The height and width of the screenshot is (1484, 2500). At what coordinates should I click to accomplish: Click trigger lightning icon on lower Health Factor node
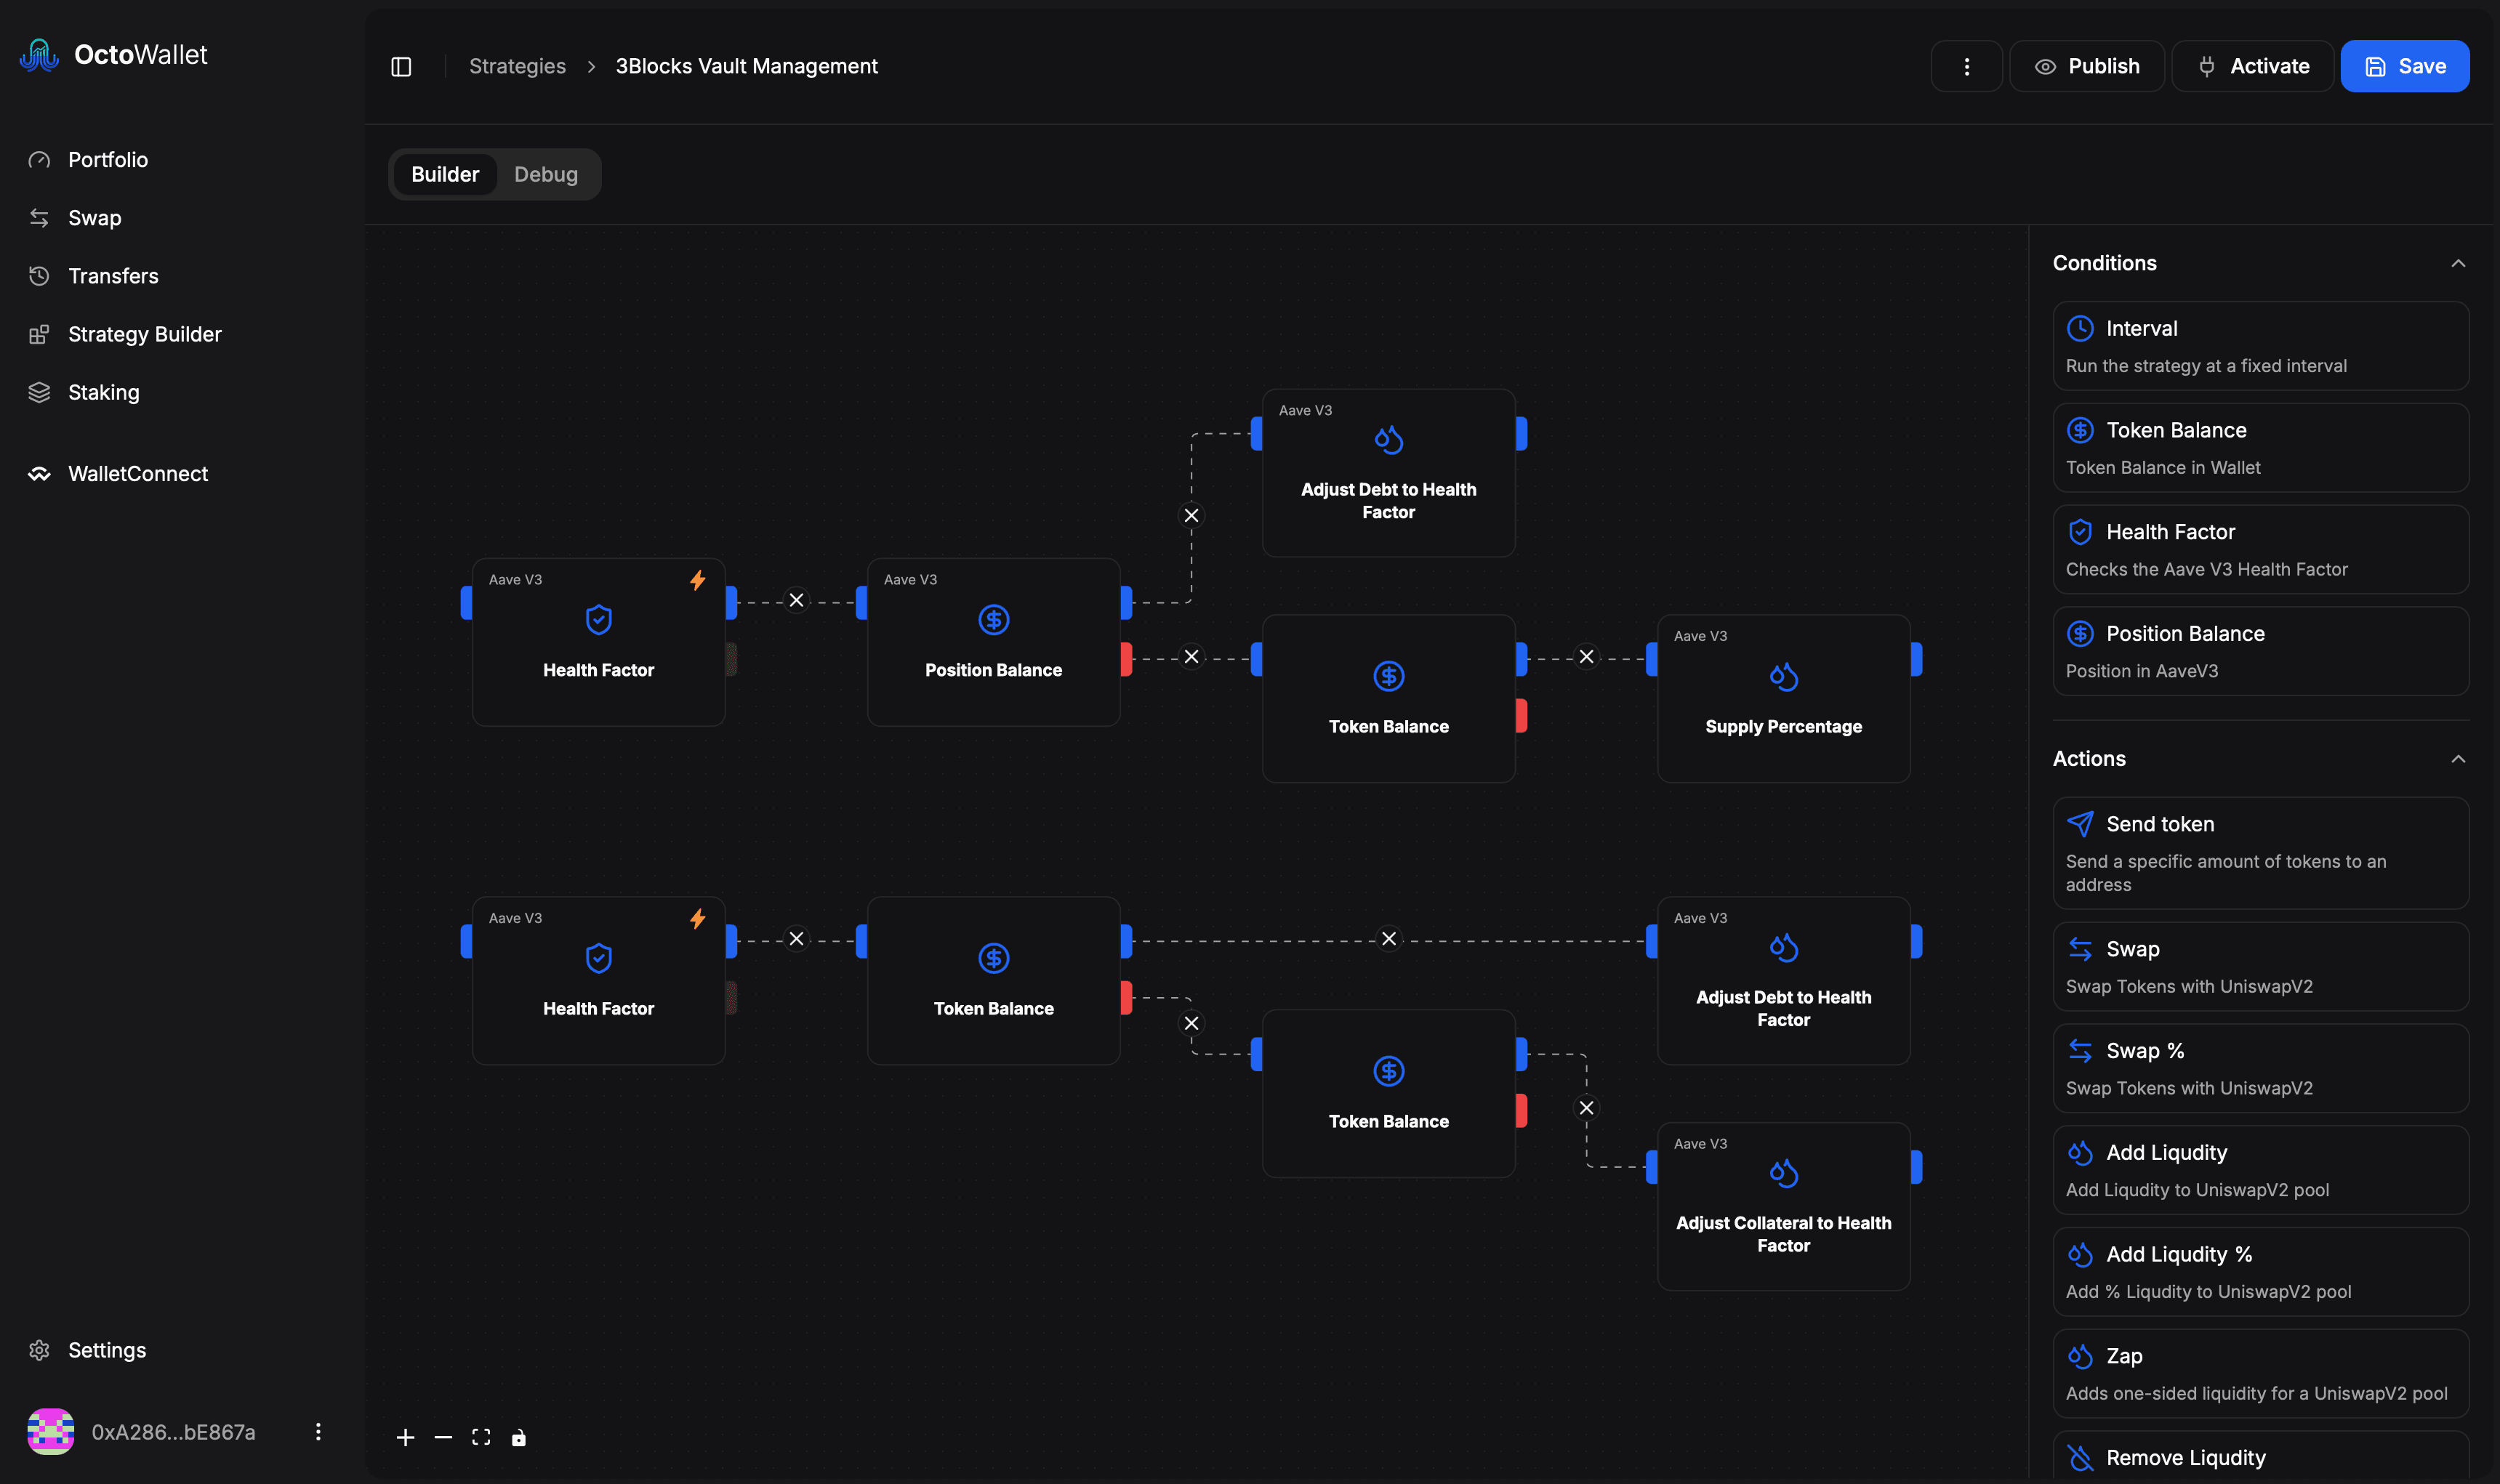tap(697, 918)
